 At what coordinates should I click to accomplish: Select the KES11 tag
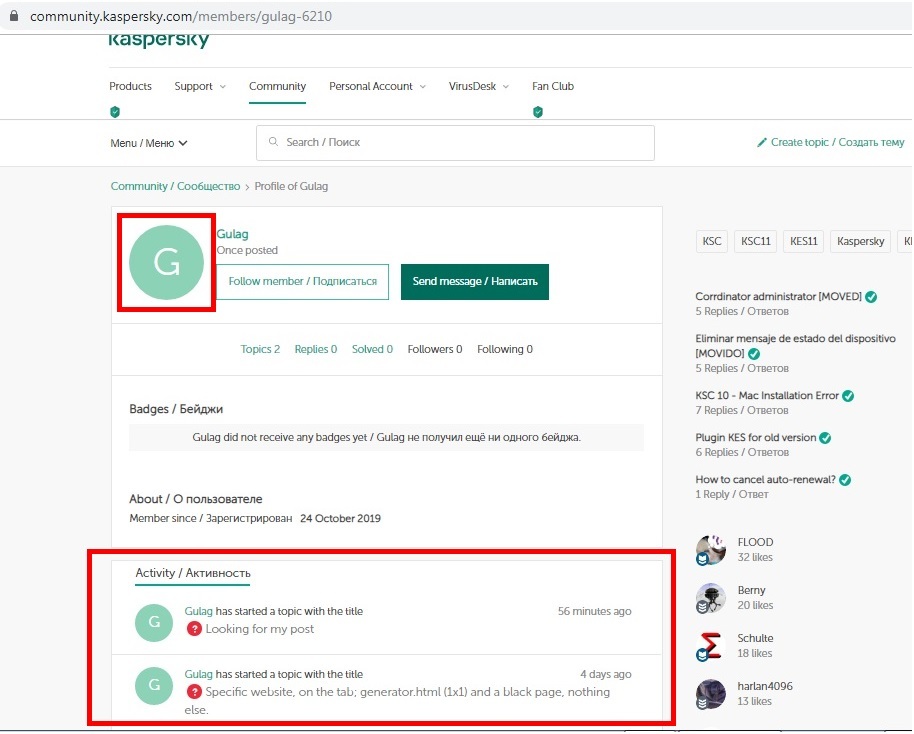click(803, 241)
